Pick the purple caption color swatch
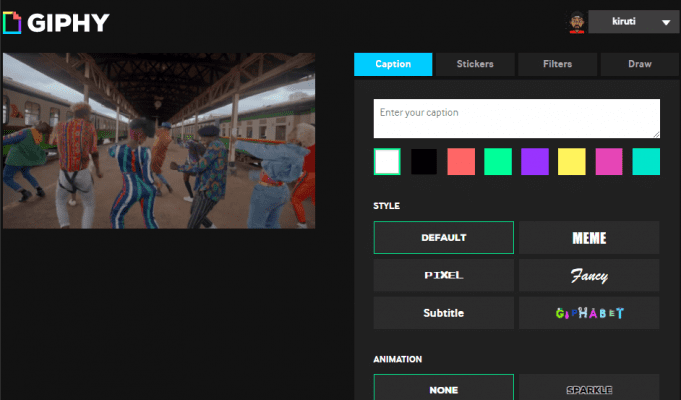Image resolution: width=681 pixels, height=400 pixels. tap(535, 162)
